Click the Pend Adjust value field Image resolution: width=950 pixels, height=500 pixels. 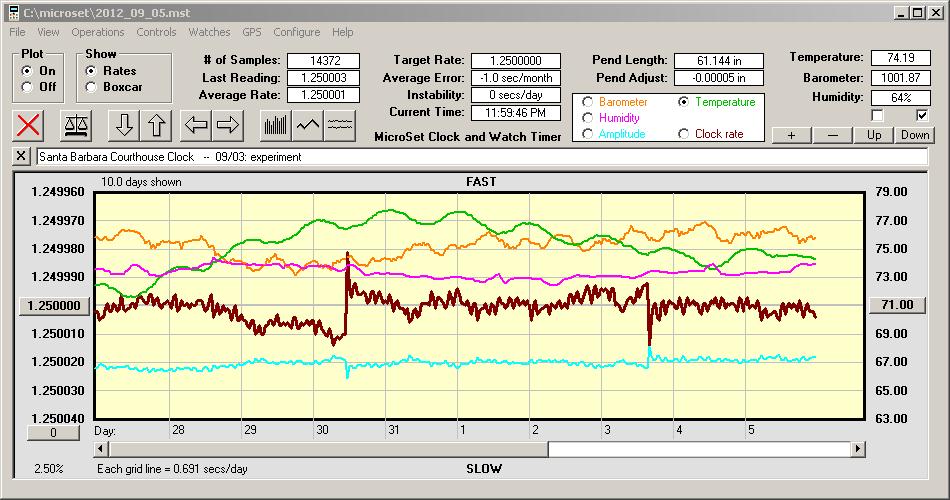[x=719, y=78]
